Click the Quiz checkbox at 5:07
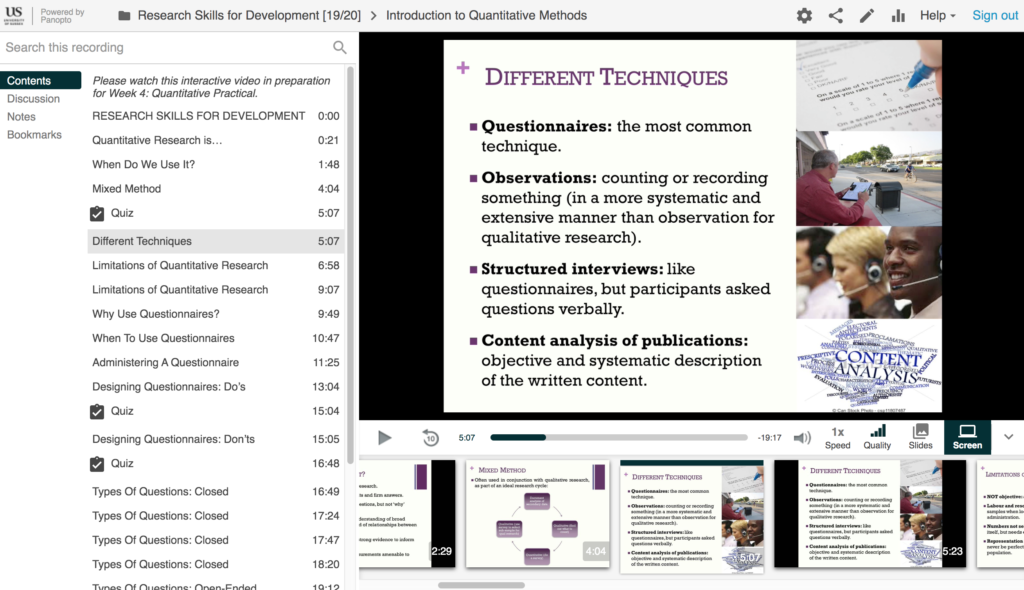 point(96,213)
